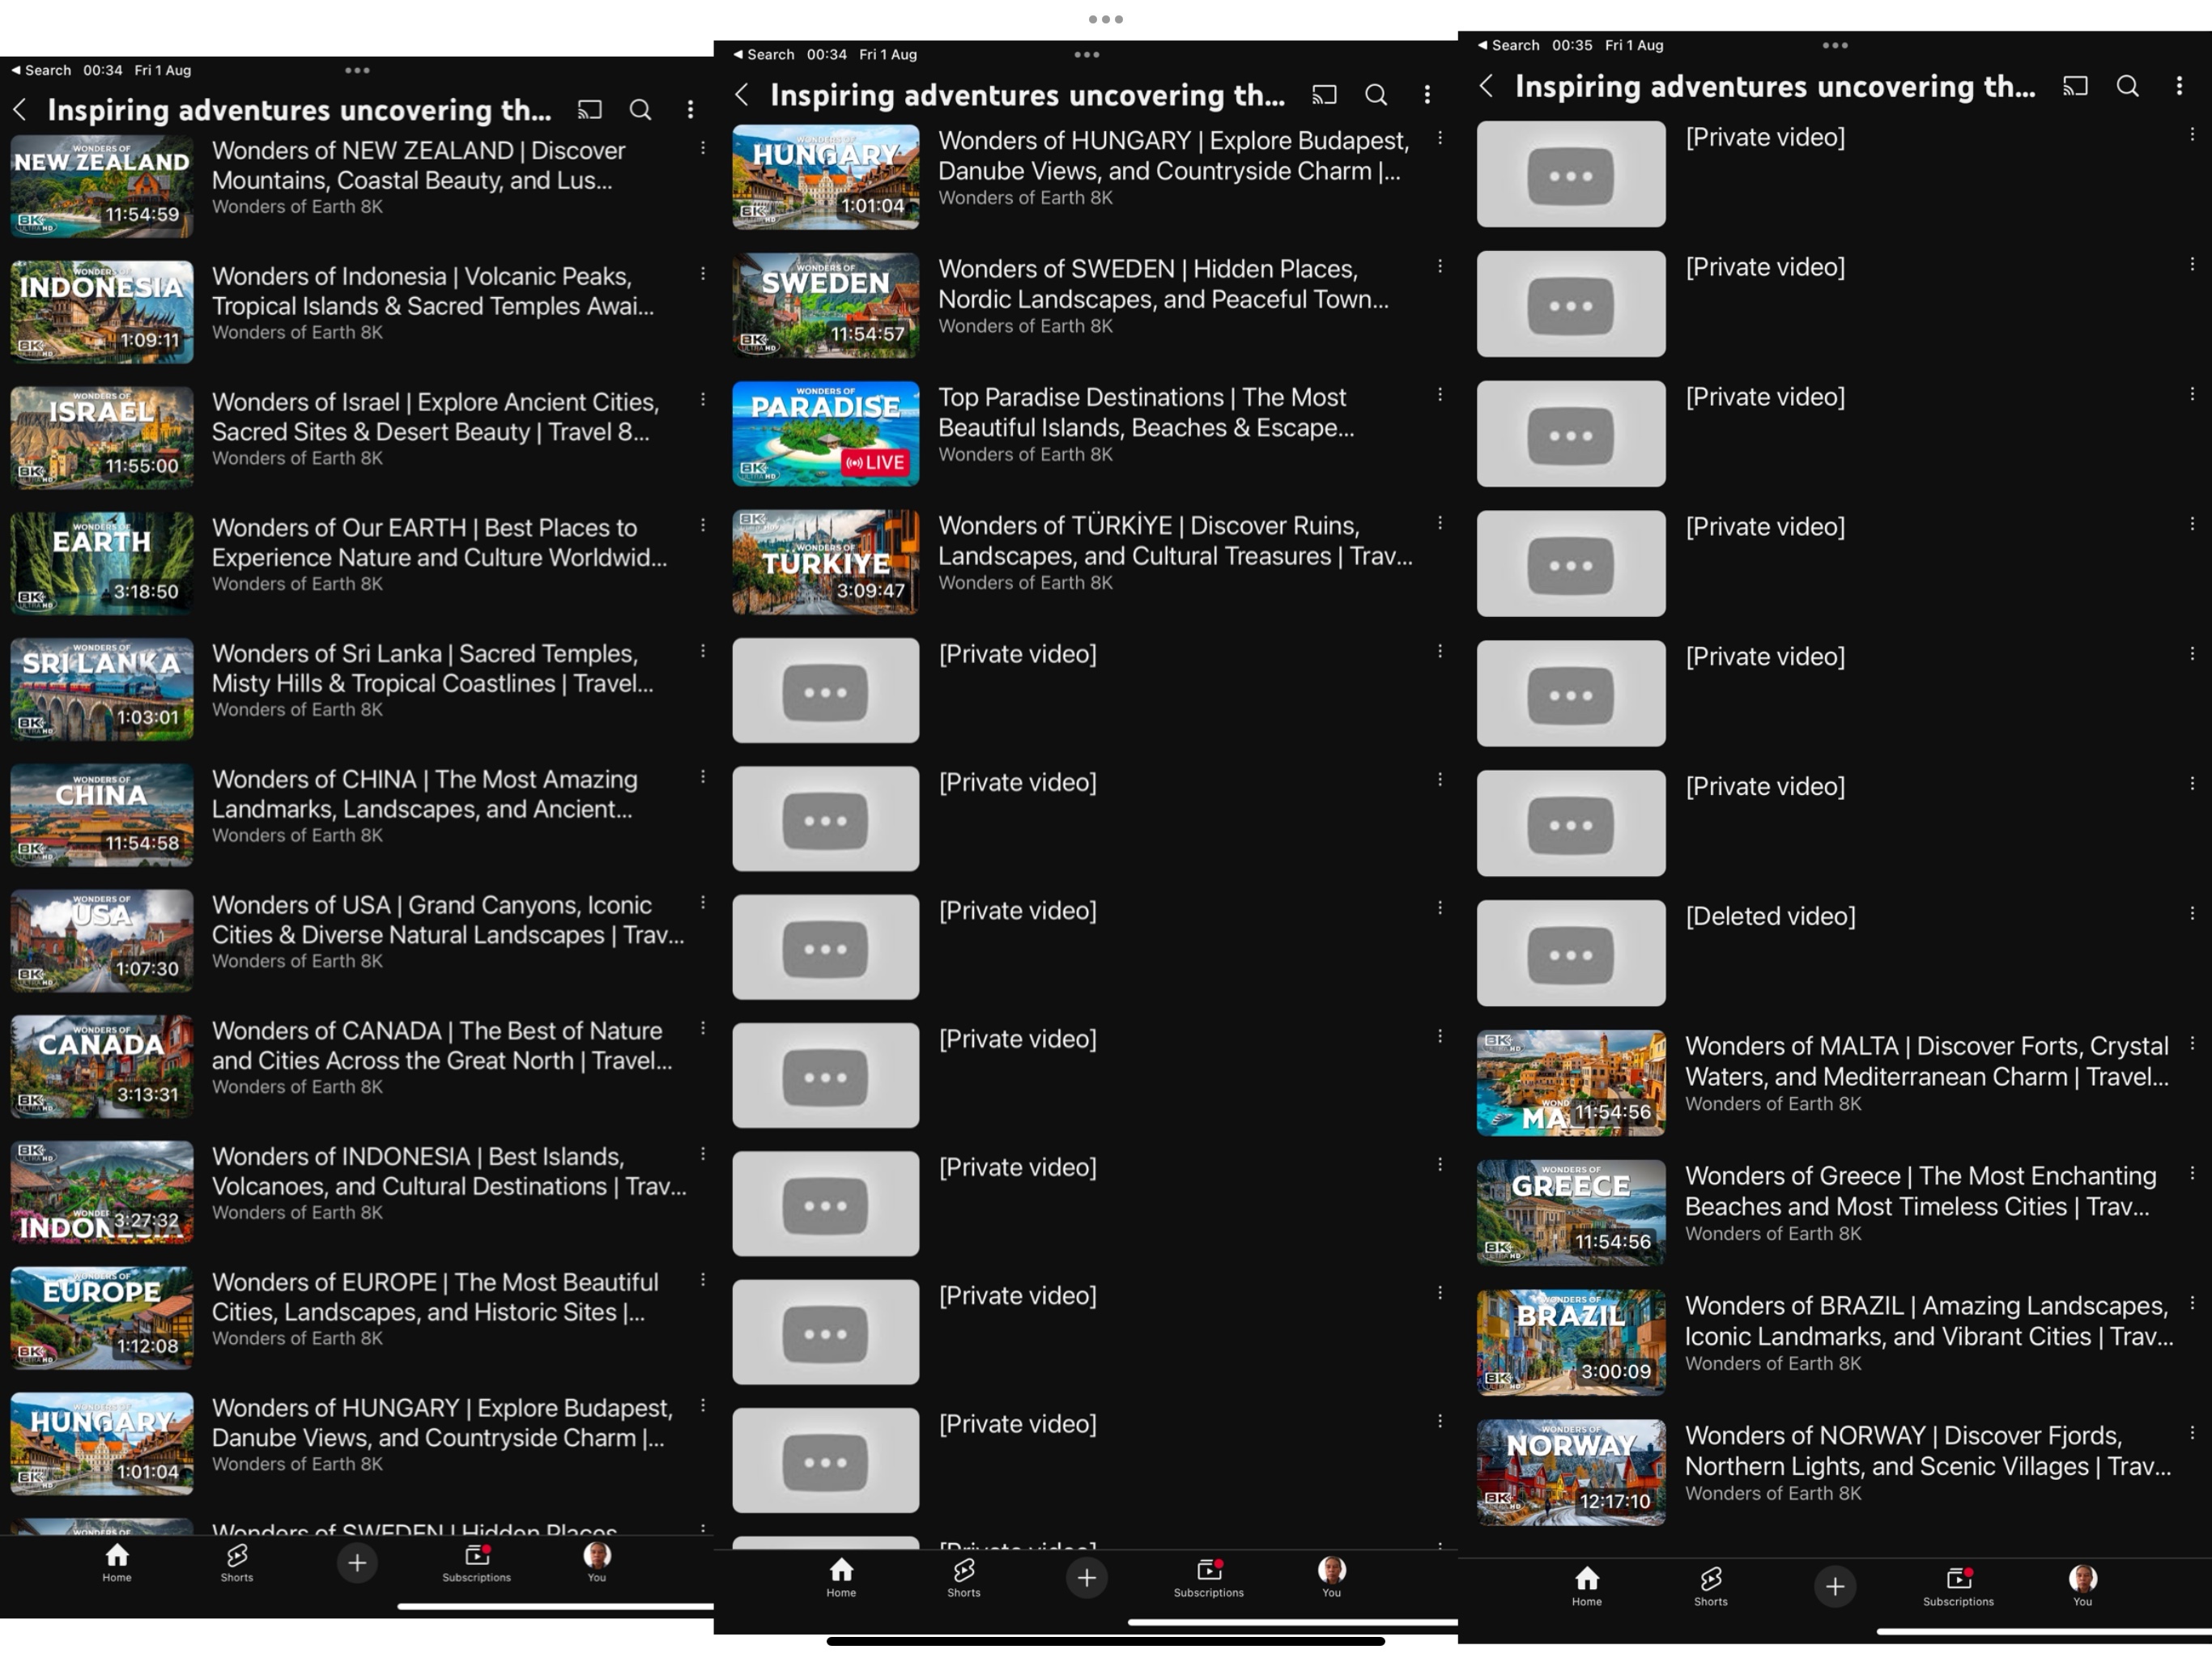Return to Search in the left panel's status bar

click(41, 70)
